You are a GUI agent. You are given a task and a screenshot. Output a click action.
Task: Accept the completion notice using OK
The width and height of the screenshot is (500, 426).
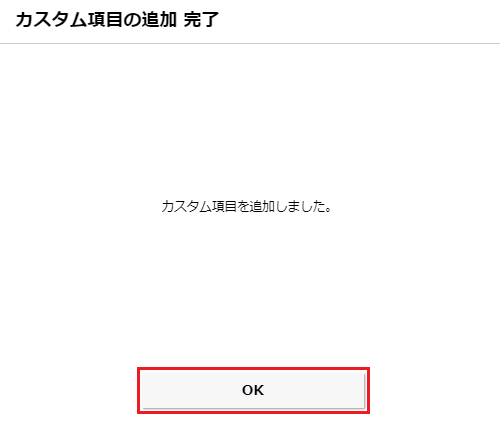(253, 390)
